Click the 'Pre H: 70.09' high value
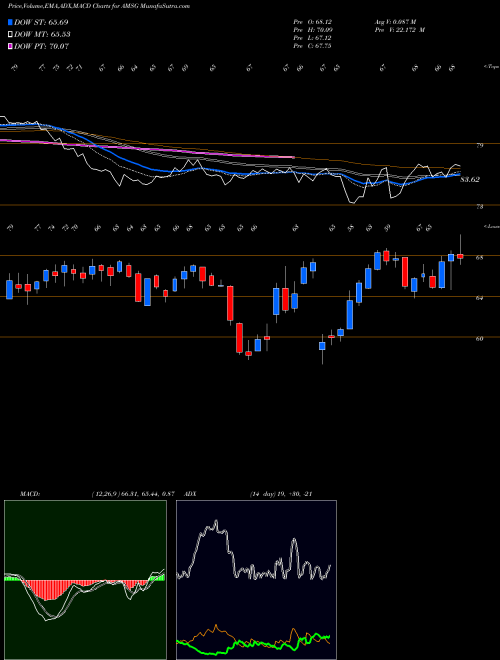The image size is (500, 660). (x=313, y=30)
